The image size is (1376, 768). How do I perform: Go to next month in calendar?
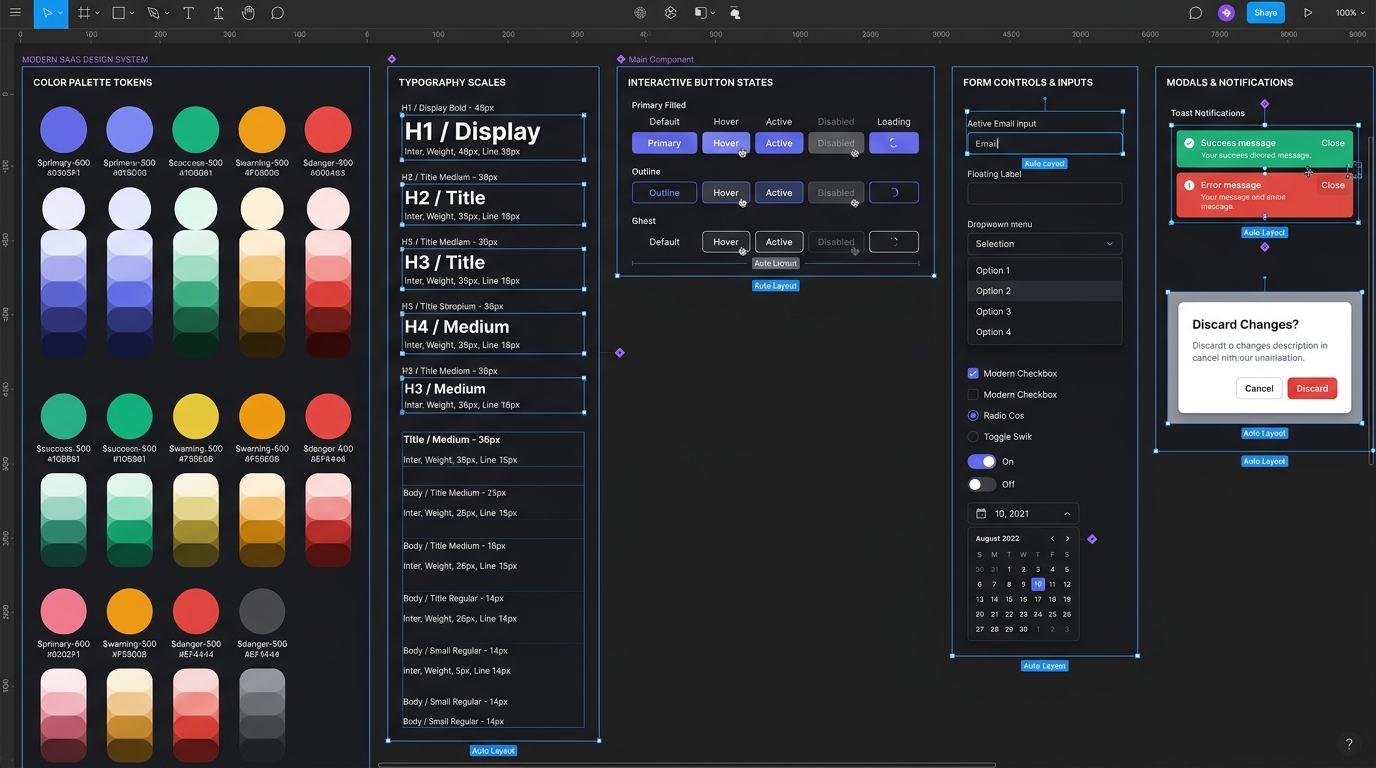click(x=1067, y=538)
